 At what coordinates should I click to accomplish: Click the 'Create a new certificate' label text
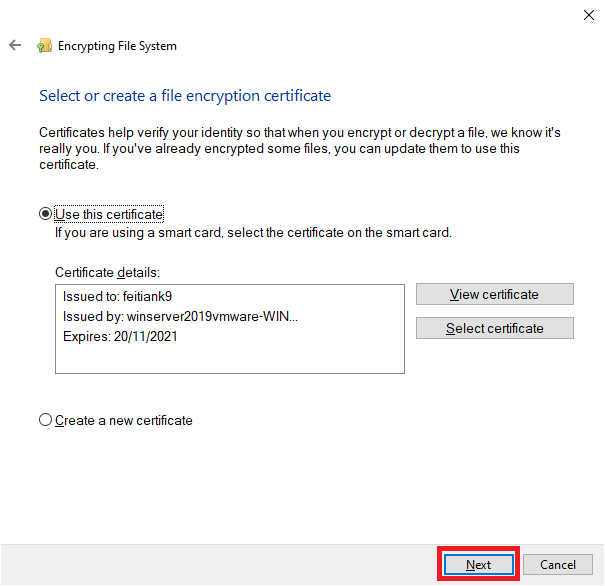point(123,420)
